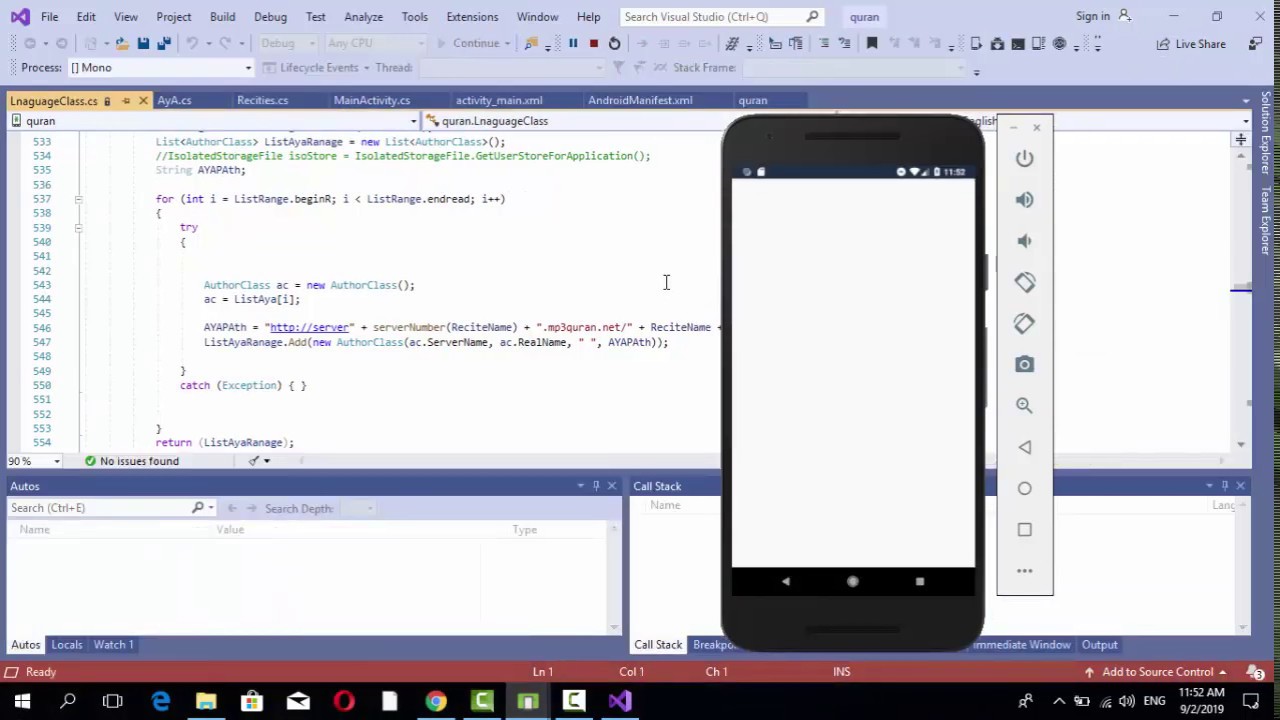Tap the Android navigation bar home button
The height and width of the screenshot is (720, 1280).
point(852,581)
